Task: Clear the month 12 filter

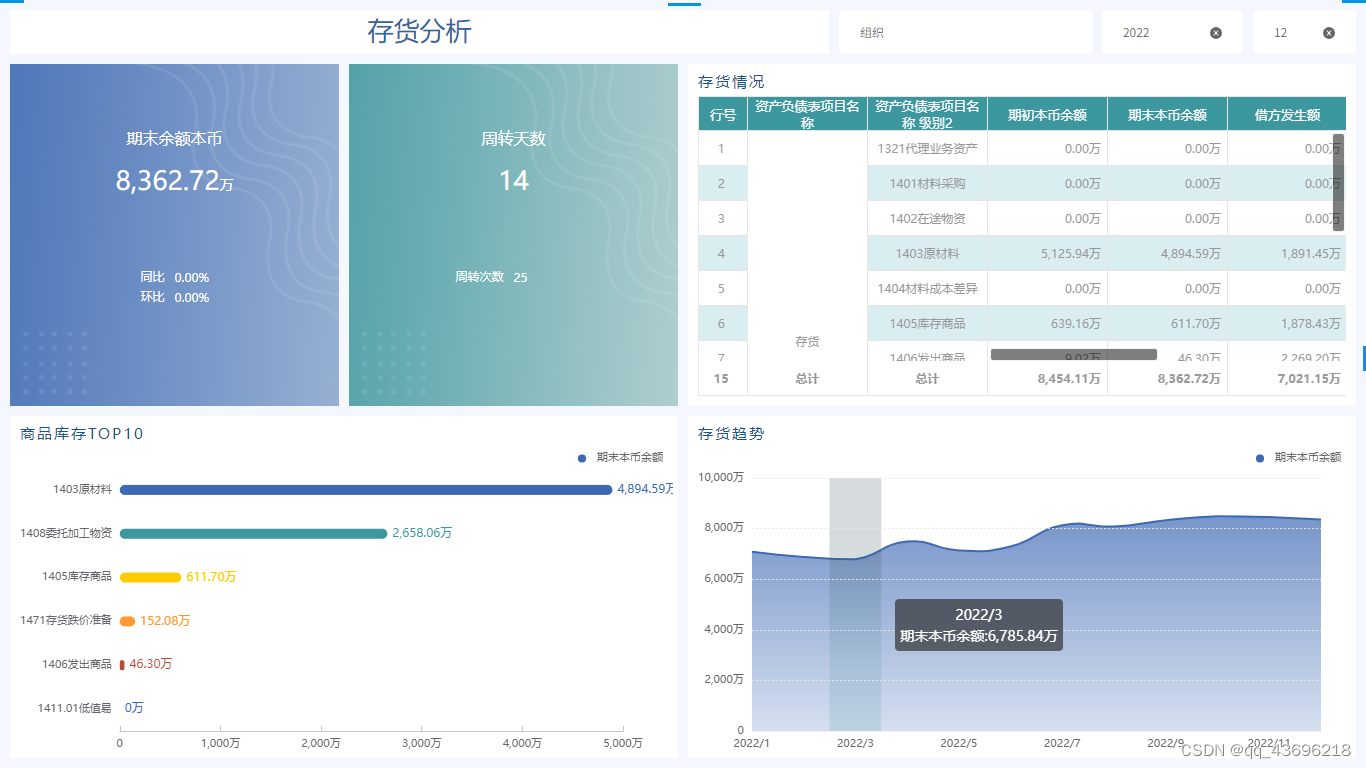Action: pos(1329,33)
